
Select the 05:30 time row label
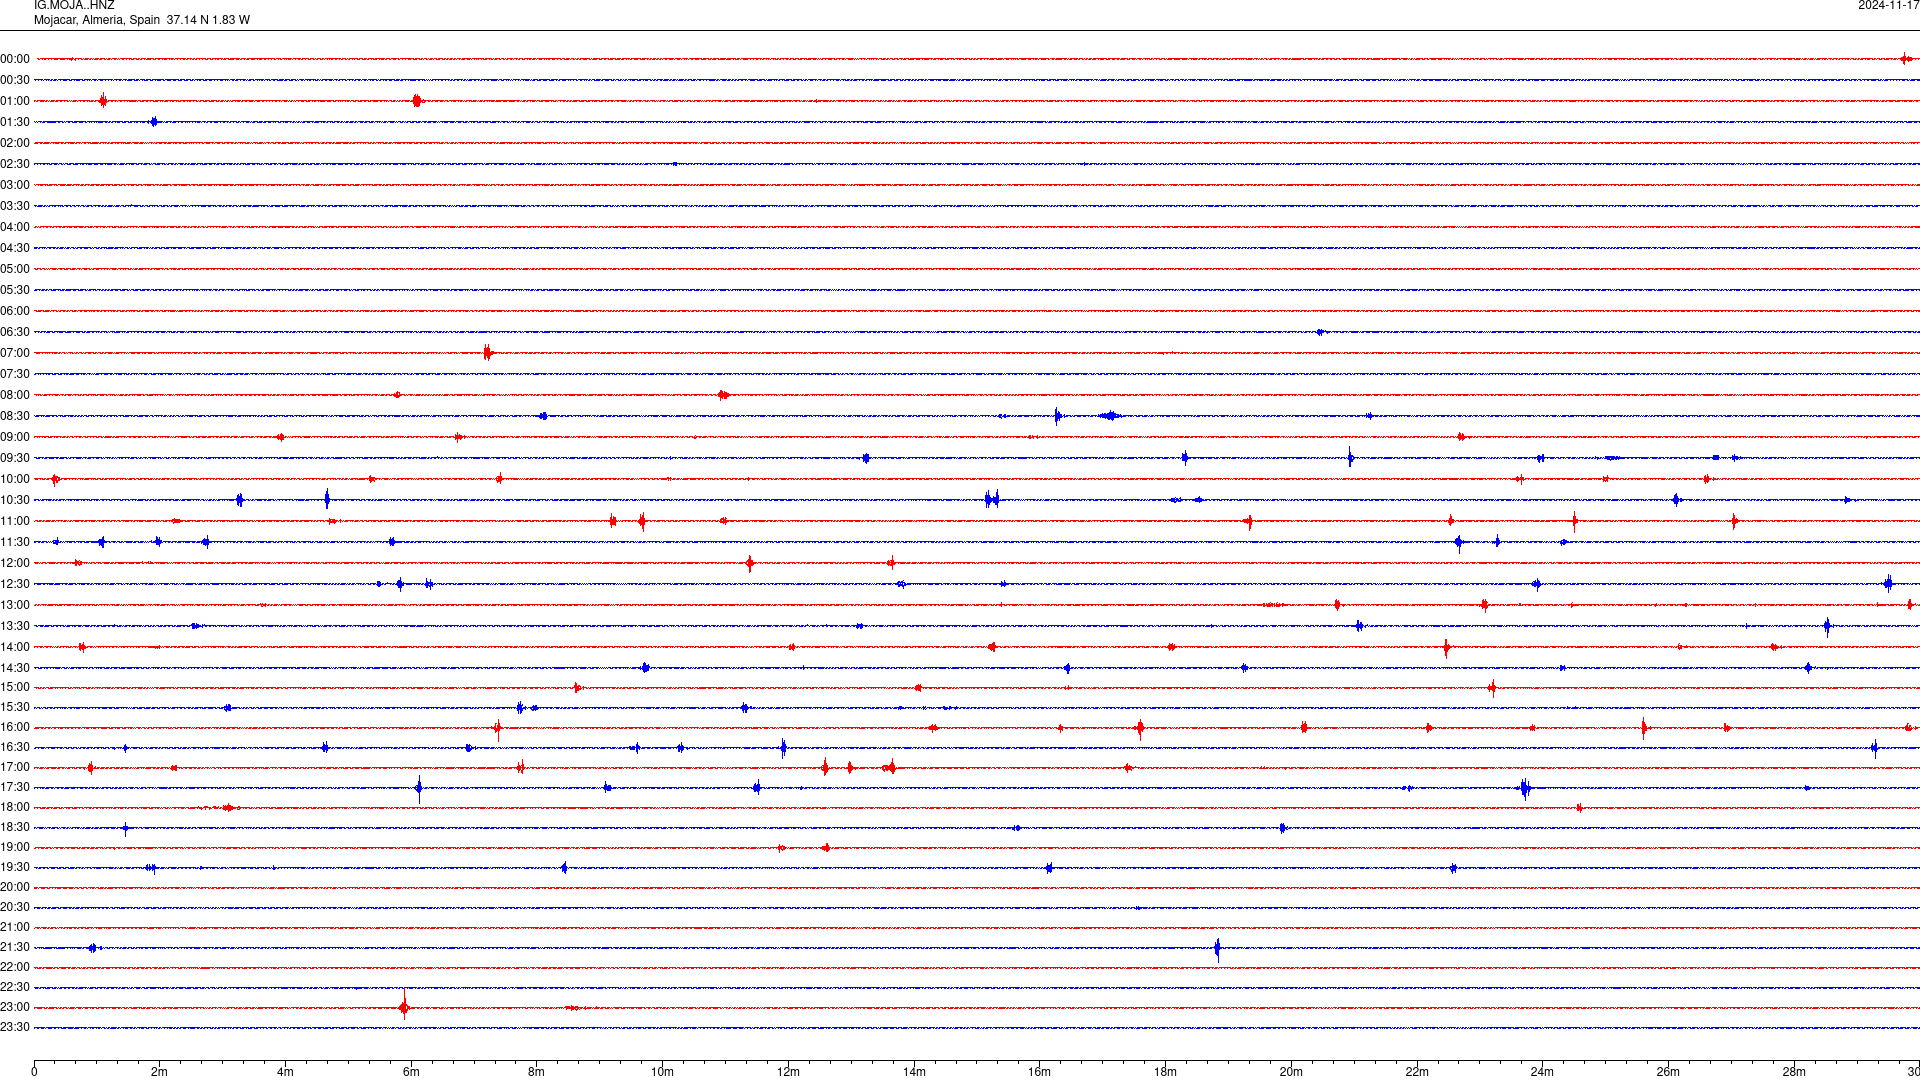click(15, 290)
